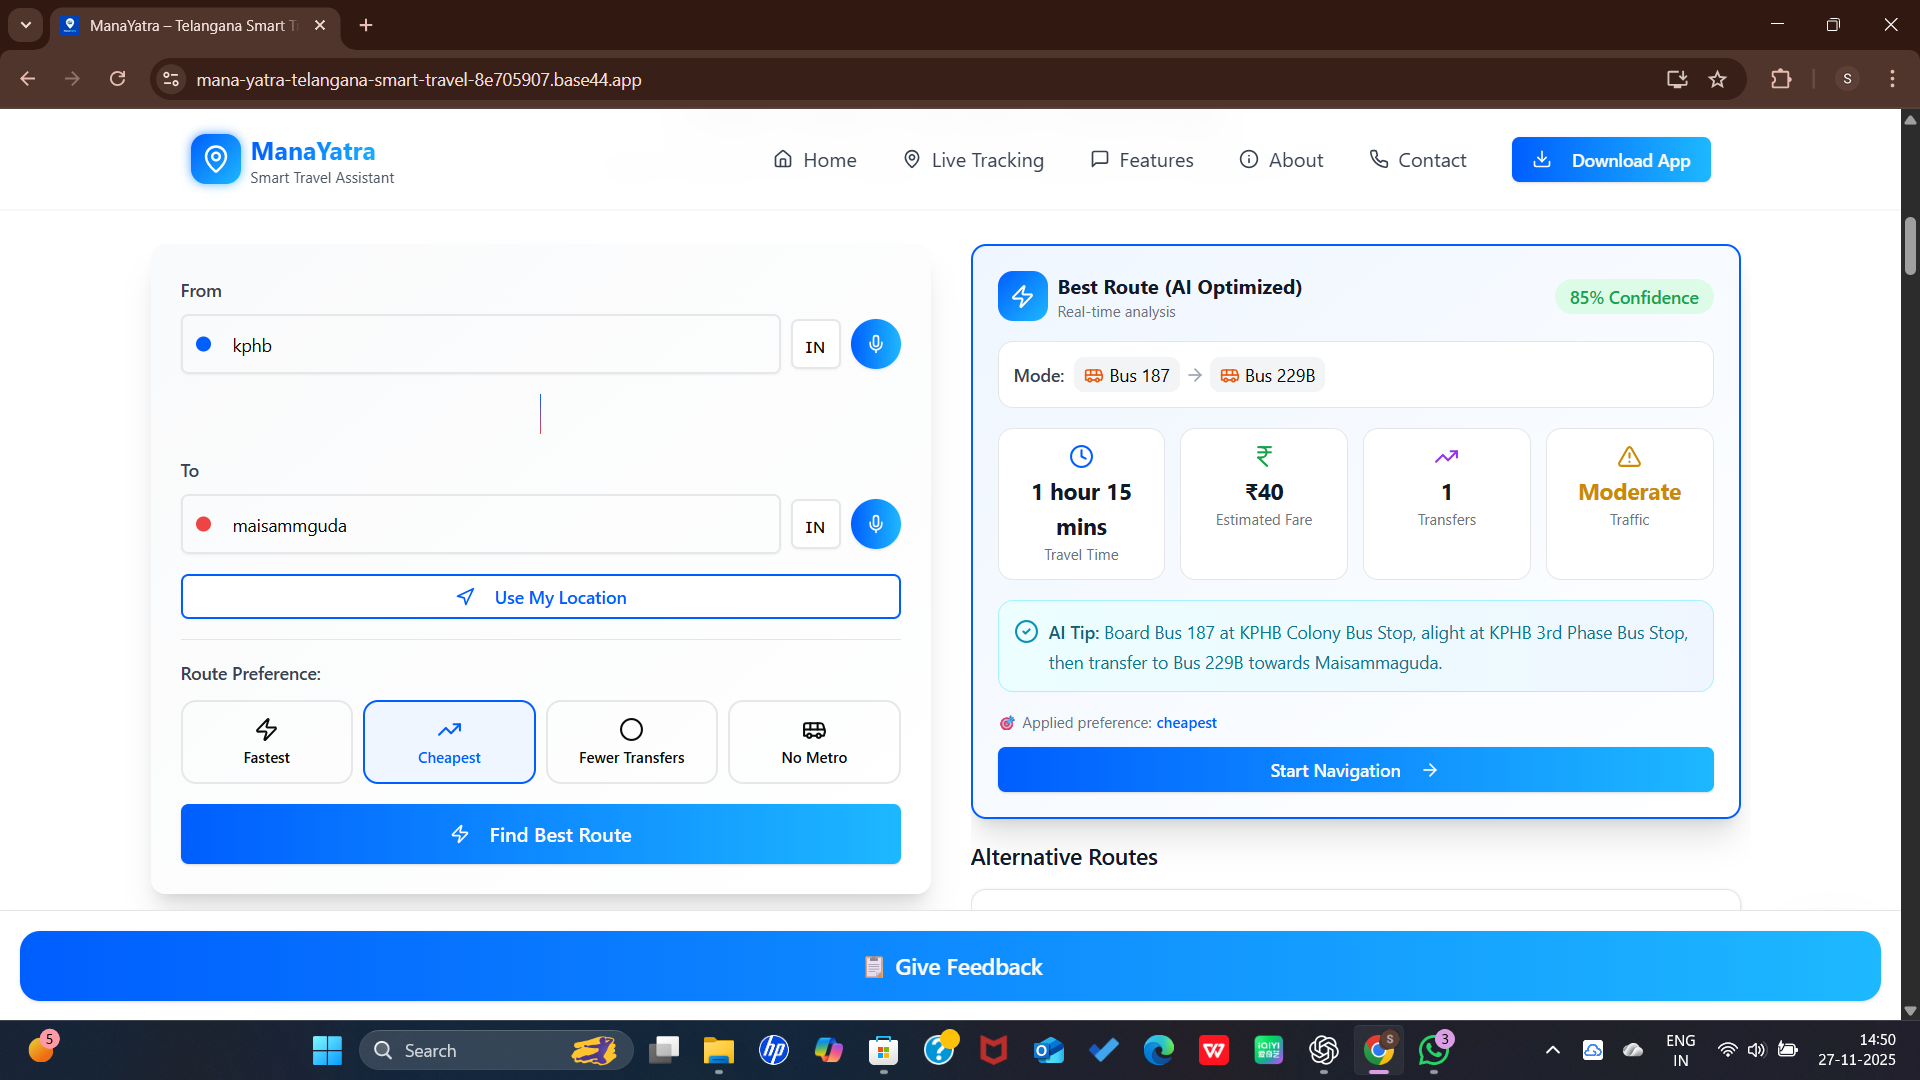Open the browser tab search chevron
Image resolution: width=1920 pixels, height=1080 pixels.
(x=25, y=25)
